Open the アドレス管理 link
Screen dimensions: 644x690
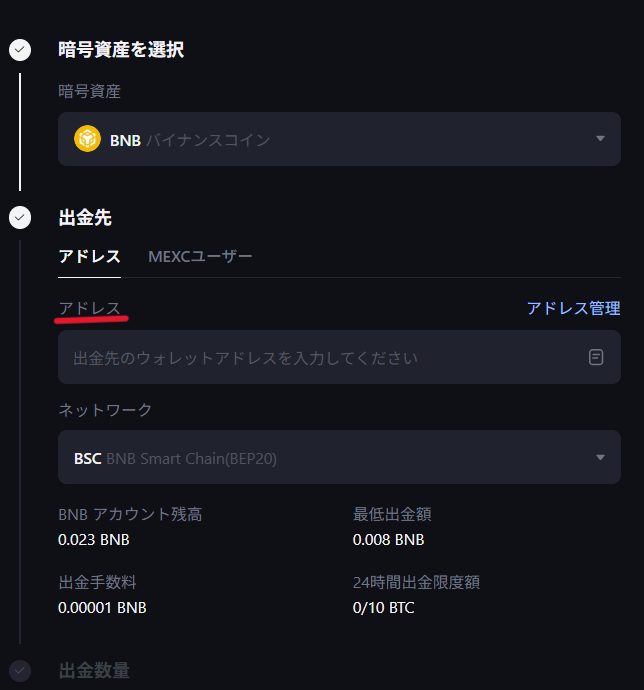[x=573, y=308]
